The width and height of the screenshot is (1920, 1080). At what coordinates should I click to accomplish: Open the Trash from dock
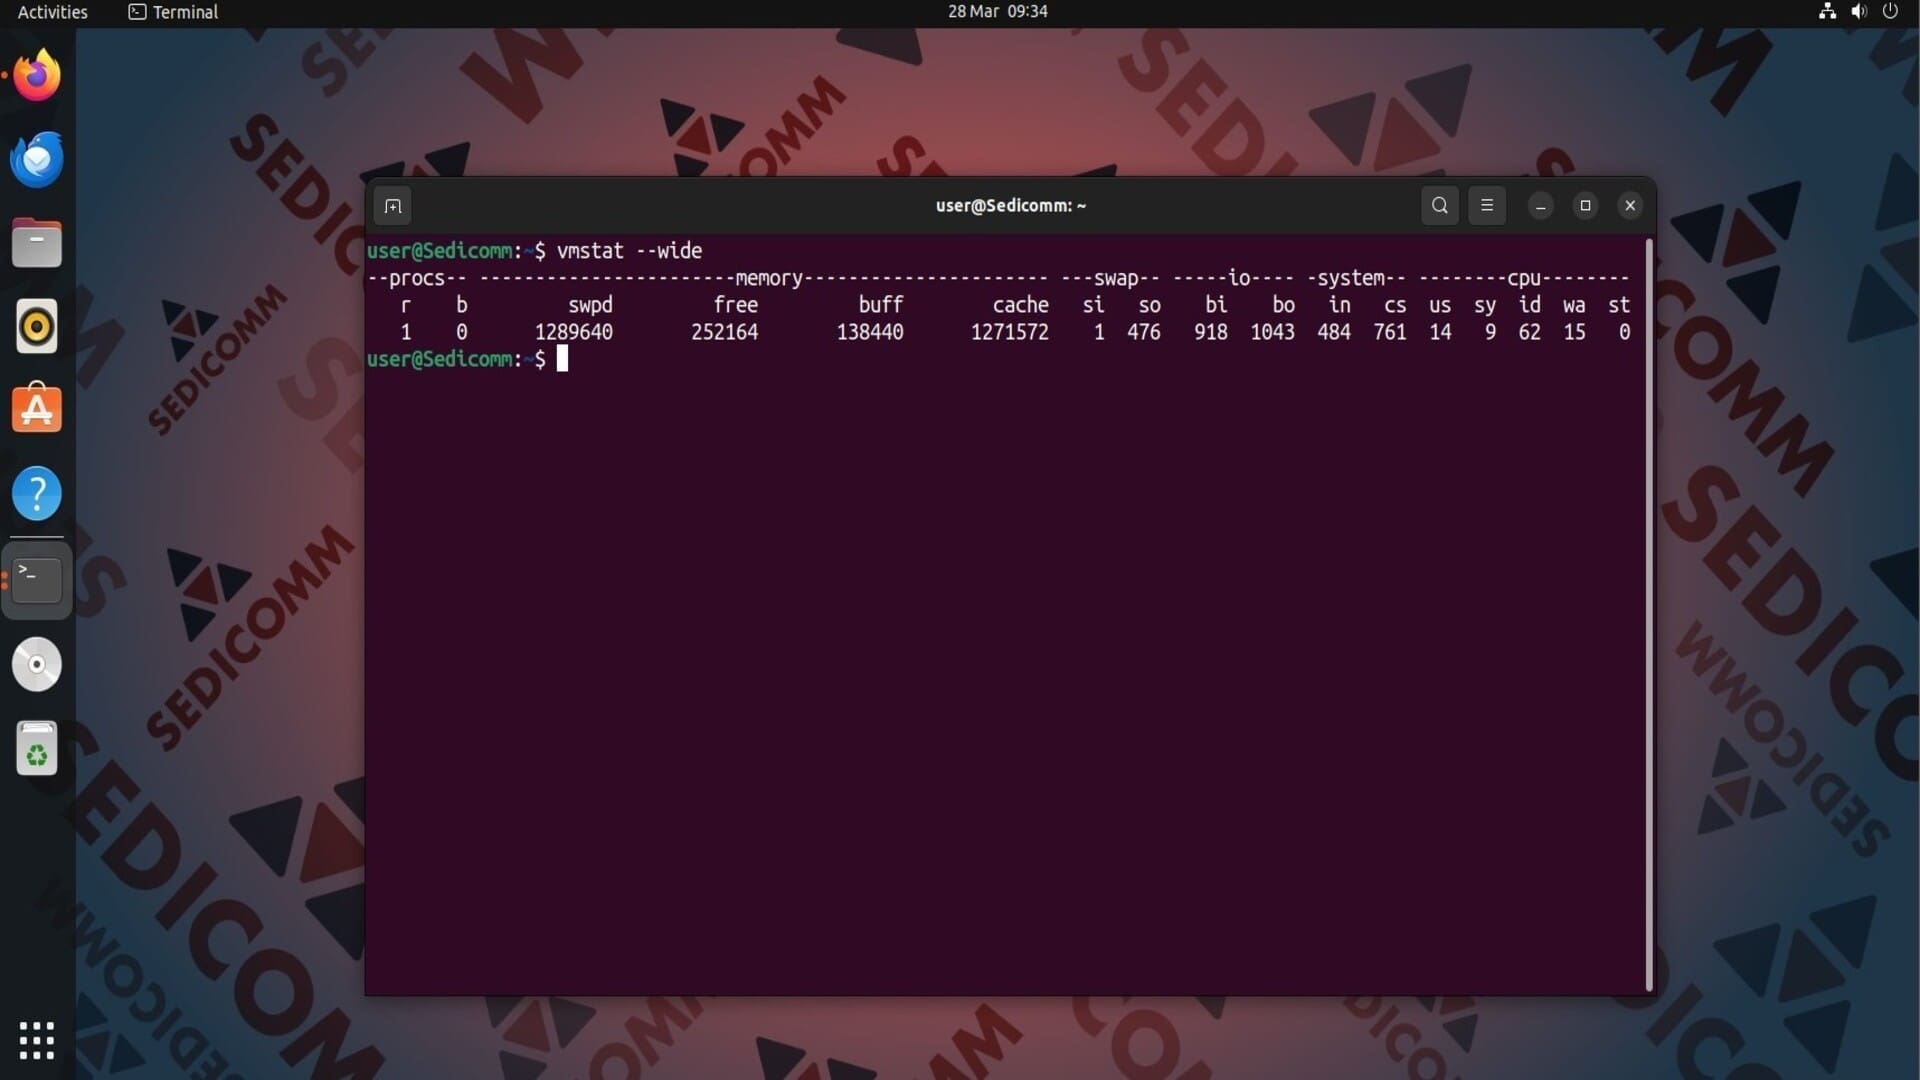pyautogui.click(x=37, y=749)
